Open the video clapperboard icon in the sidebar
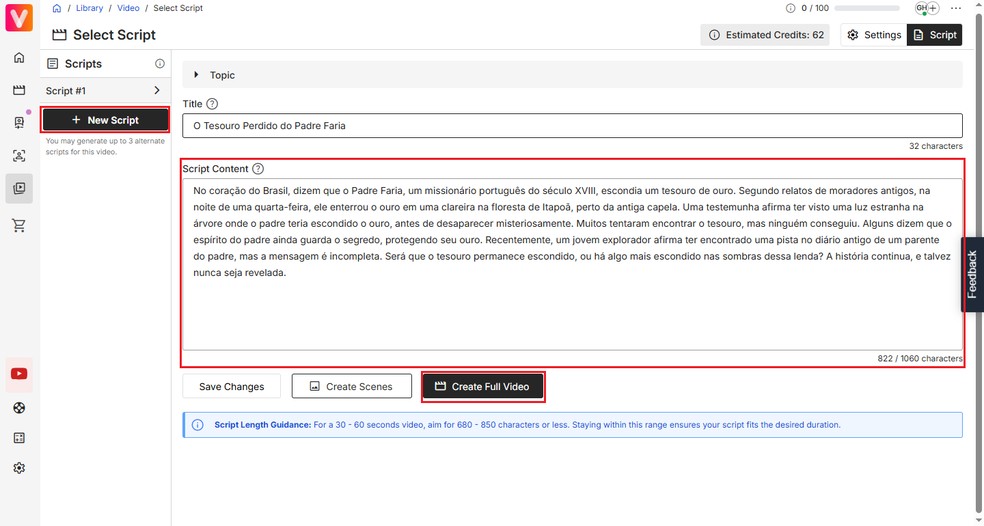The image size is (984, 526). click(19, 90)
